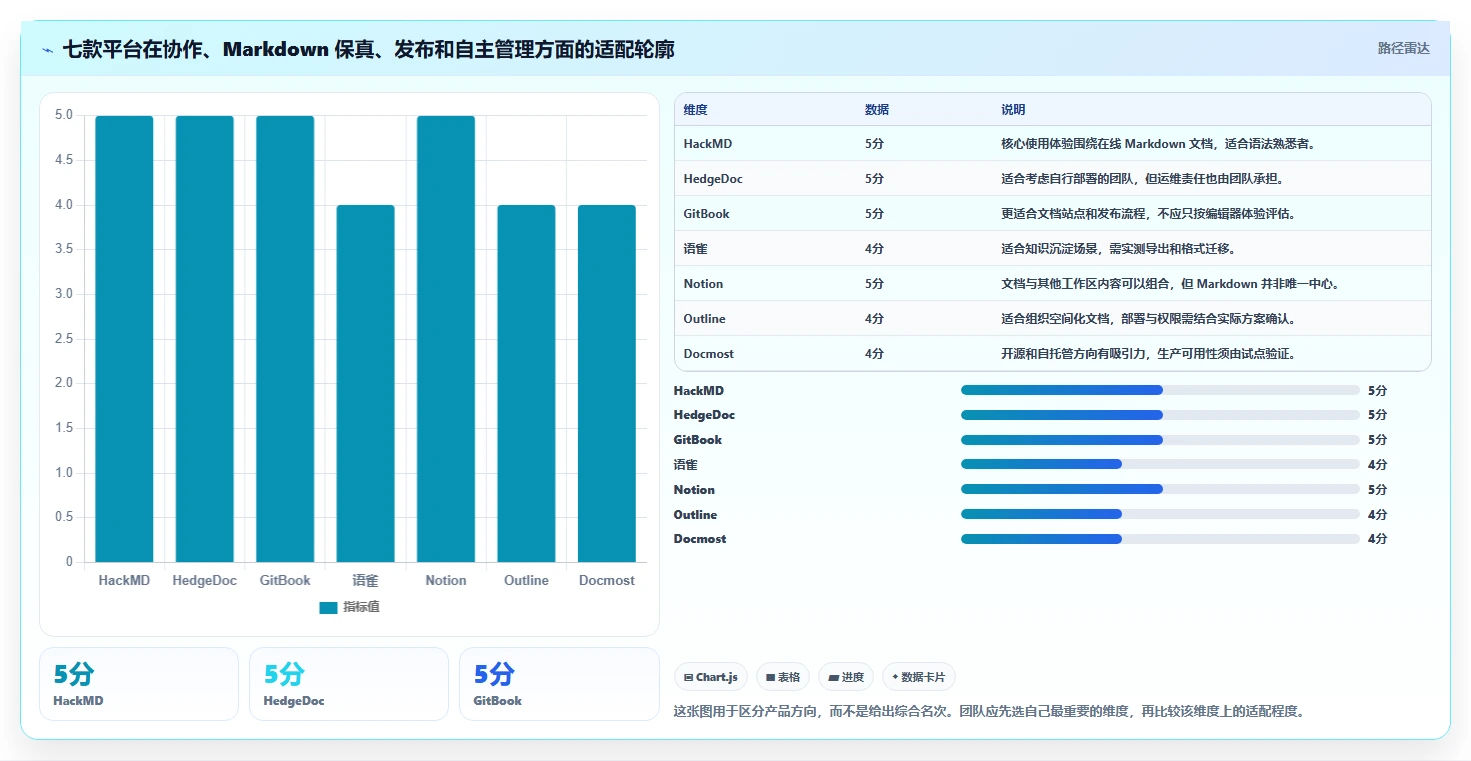Click the GitBook bar in the chart
The height and width of the screenshot is (761, 1471).
tap(285, 339)
